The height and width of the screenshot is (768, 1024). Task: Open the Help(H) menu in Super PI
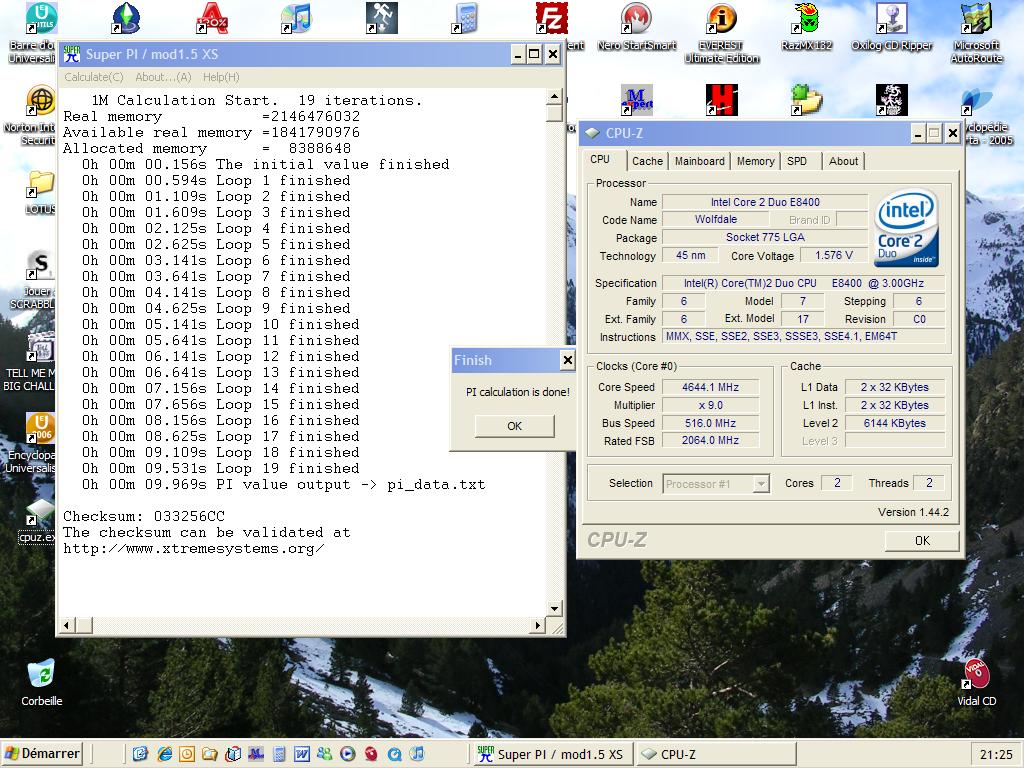click(221, 77)
